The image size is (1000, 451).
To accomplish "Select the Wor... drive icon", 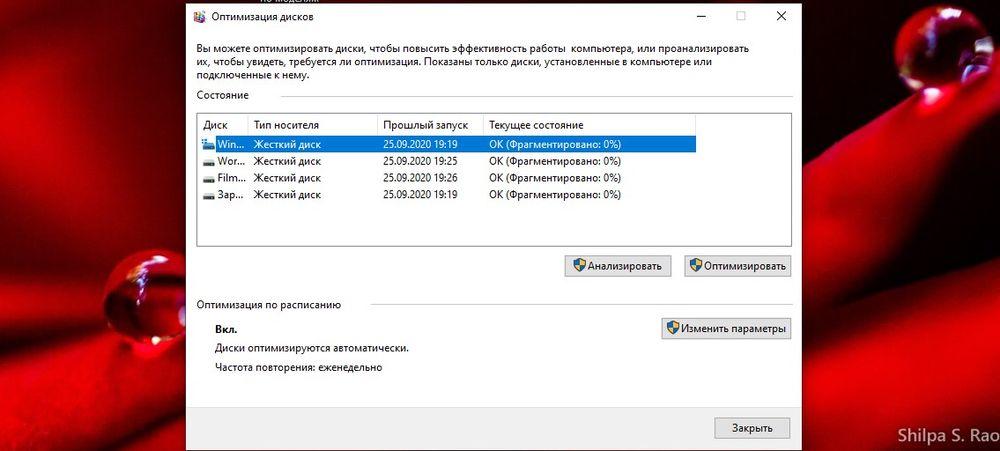I will 209,162.
